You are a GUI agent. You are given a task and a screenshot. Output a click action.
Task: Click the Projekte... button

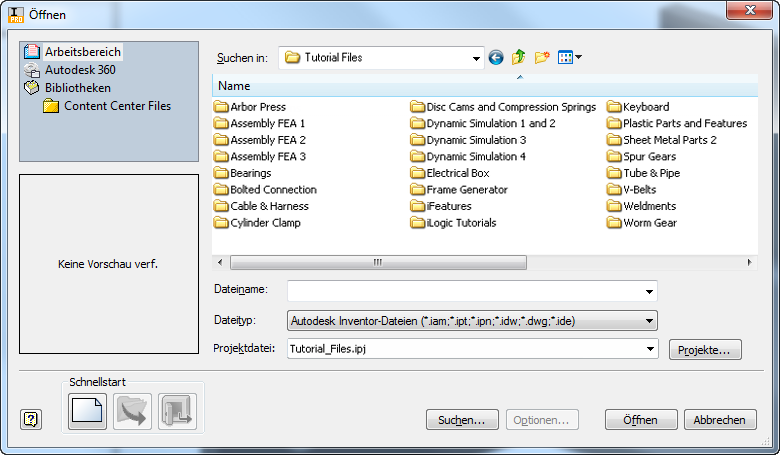(x=705, y=350)
